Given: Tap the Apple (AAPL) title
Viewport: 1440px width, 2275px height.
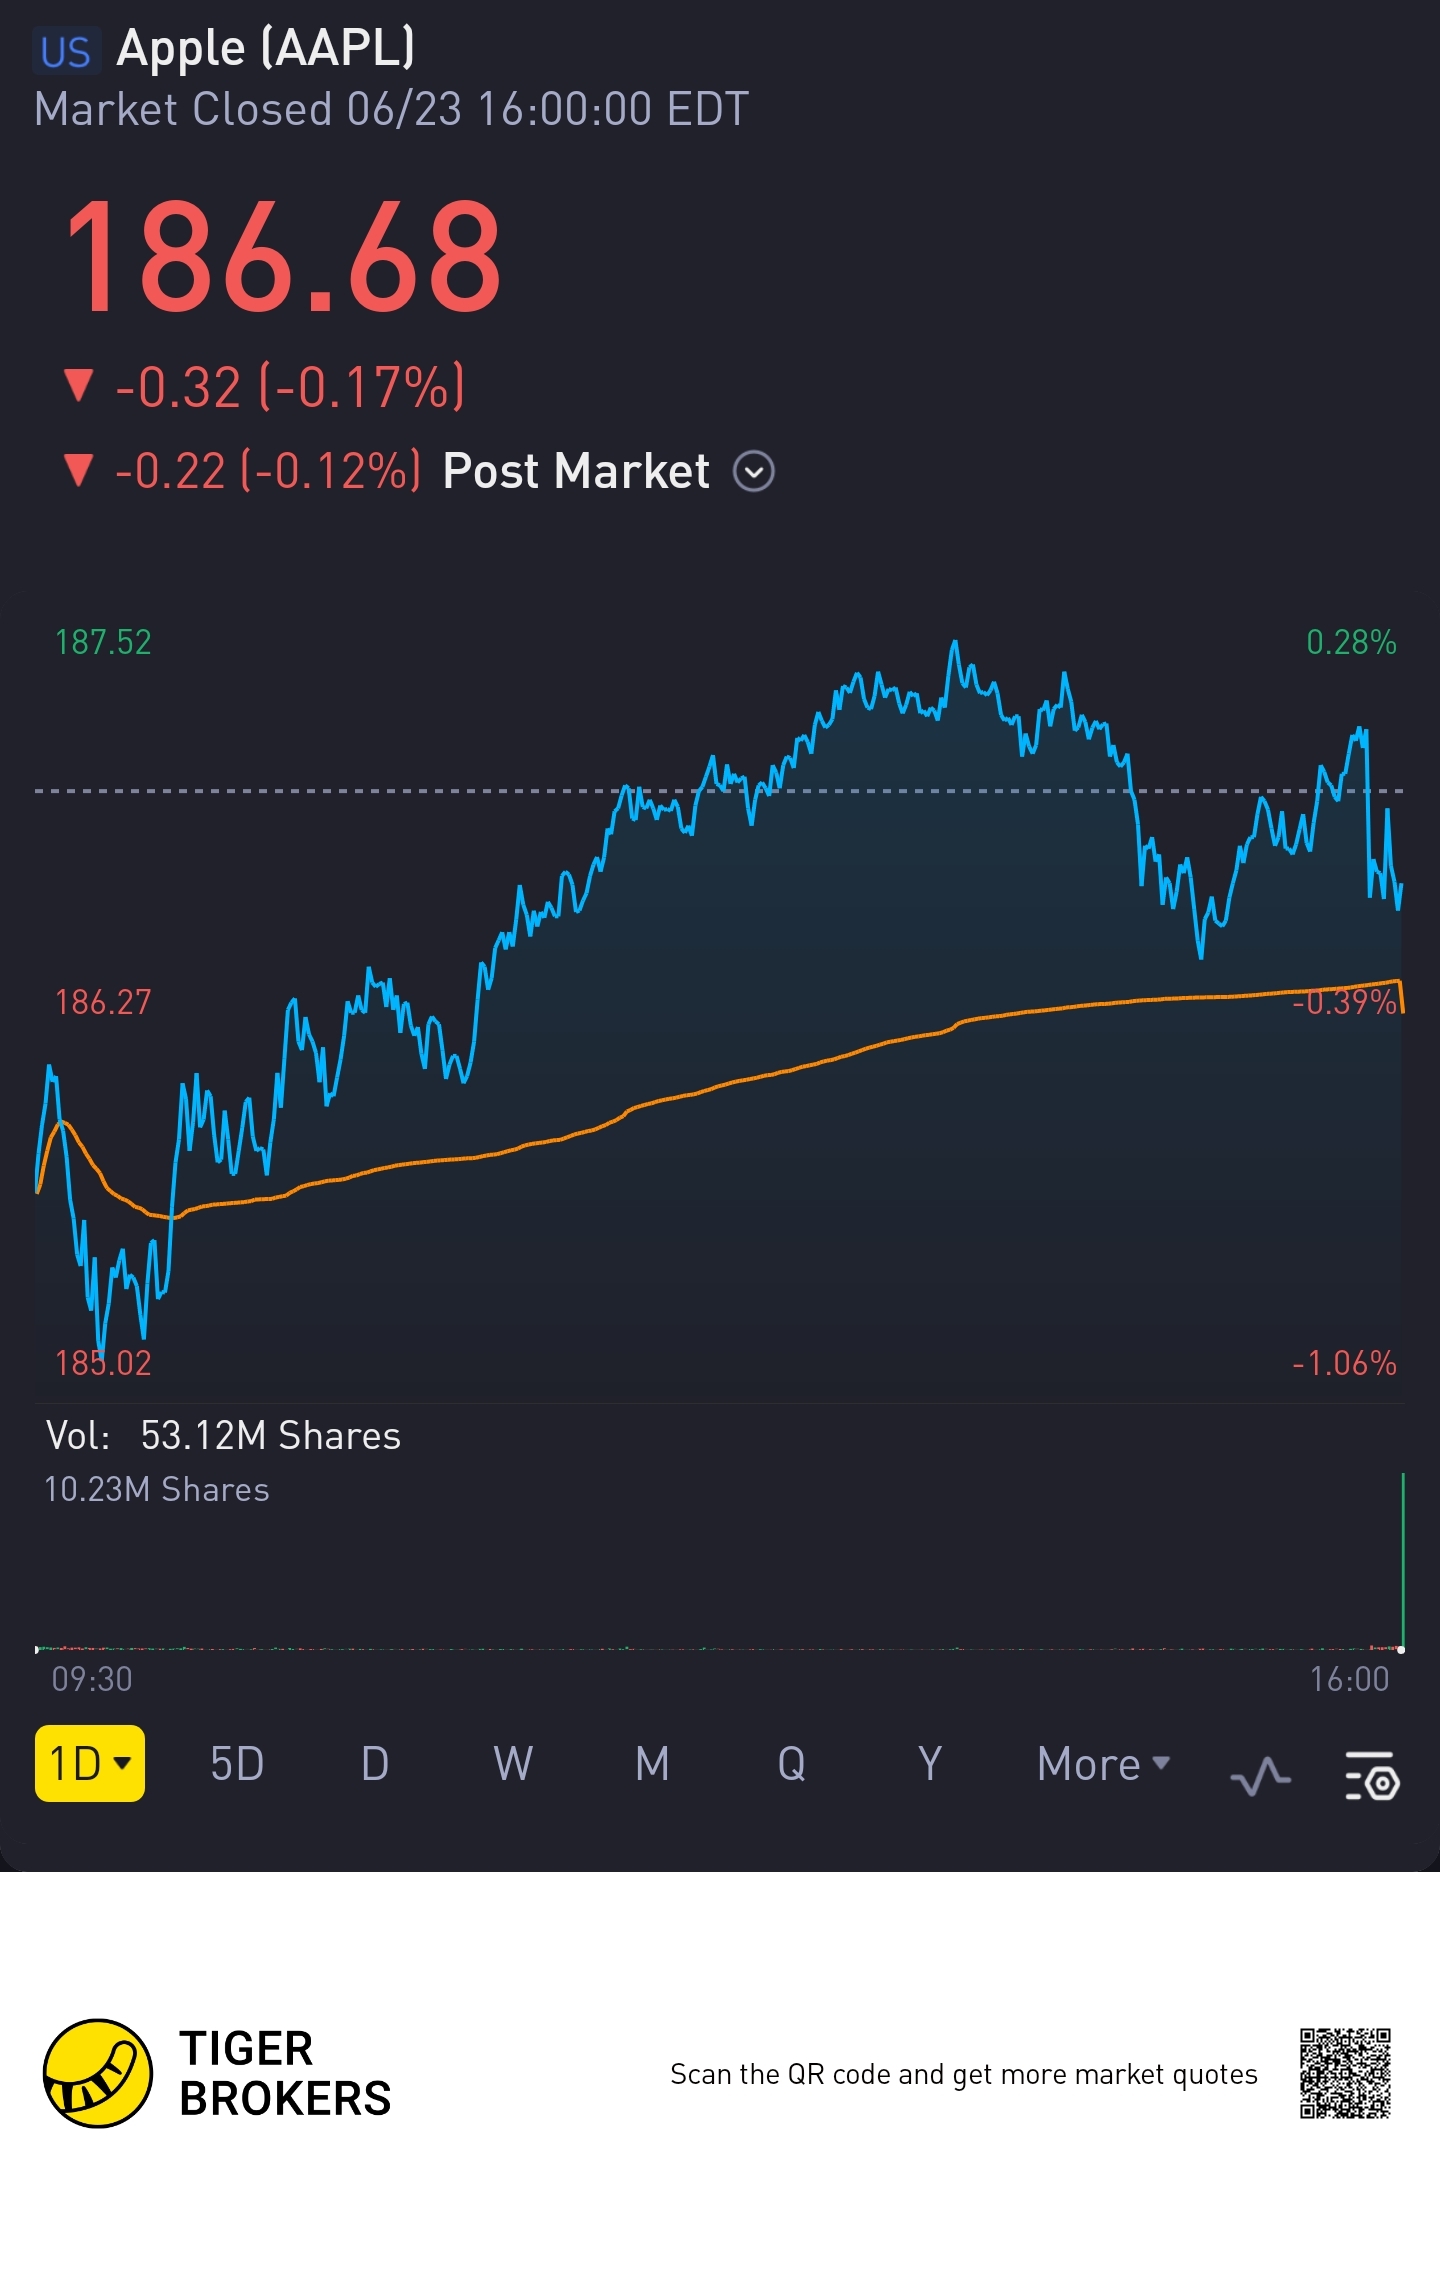Looking at the screenshot, I should point(266,48).
